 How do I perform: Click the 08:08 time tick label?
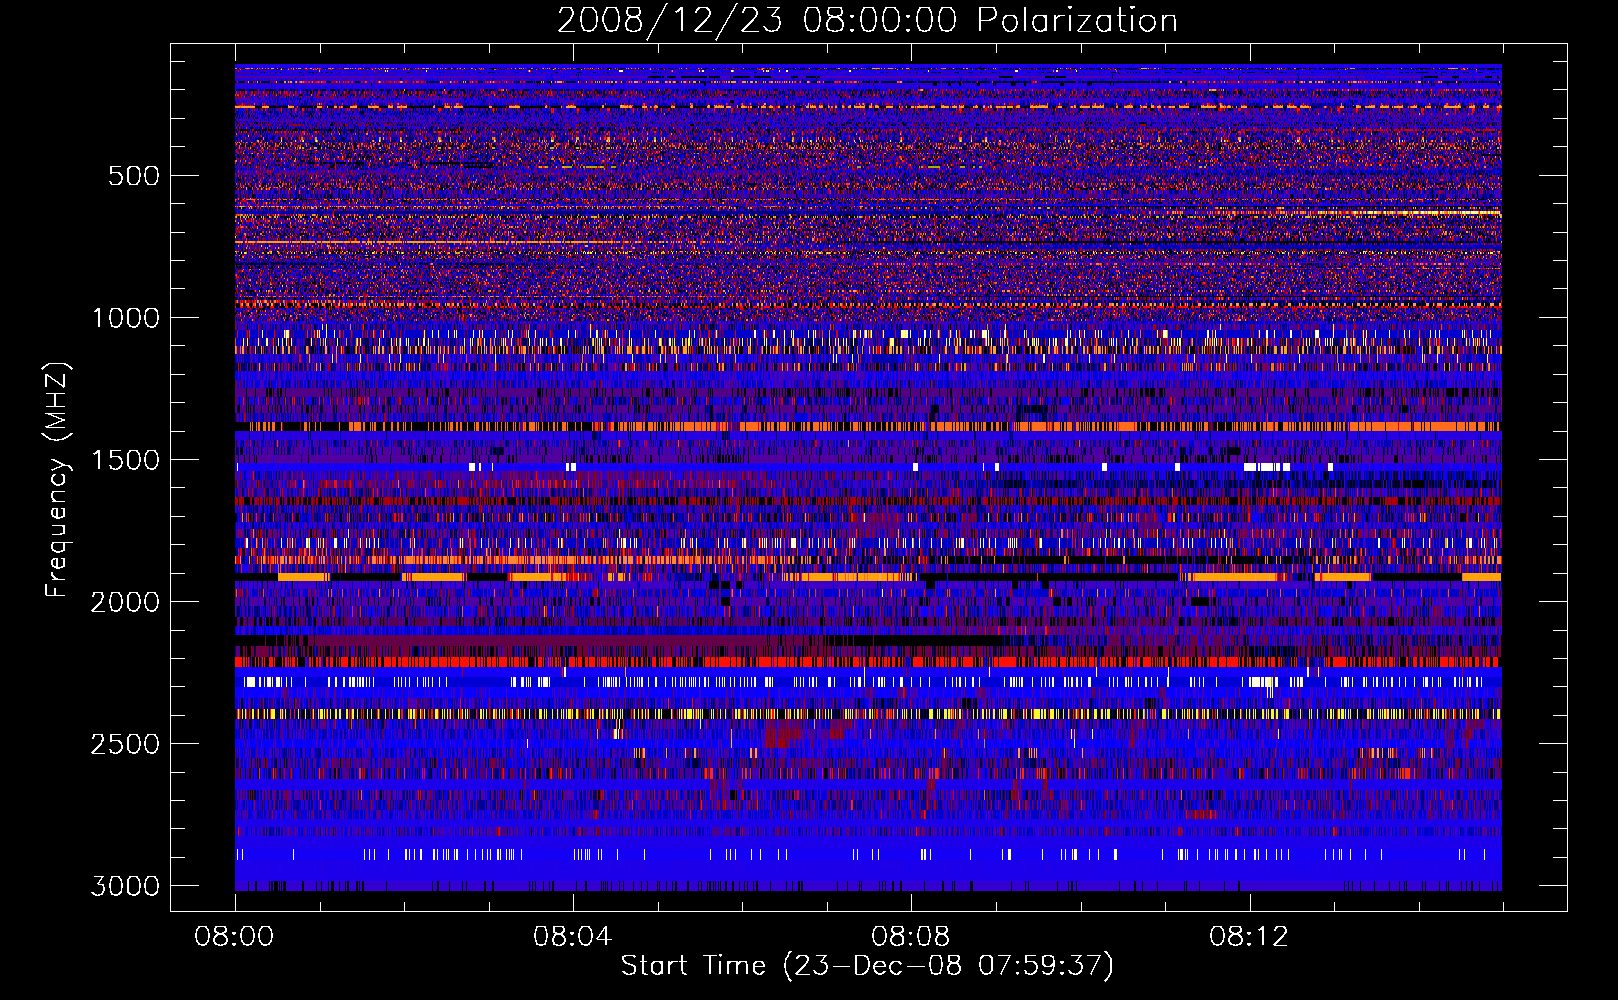[x=911, y=937]
